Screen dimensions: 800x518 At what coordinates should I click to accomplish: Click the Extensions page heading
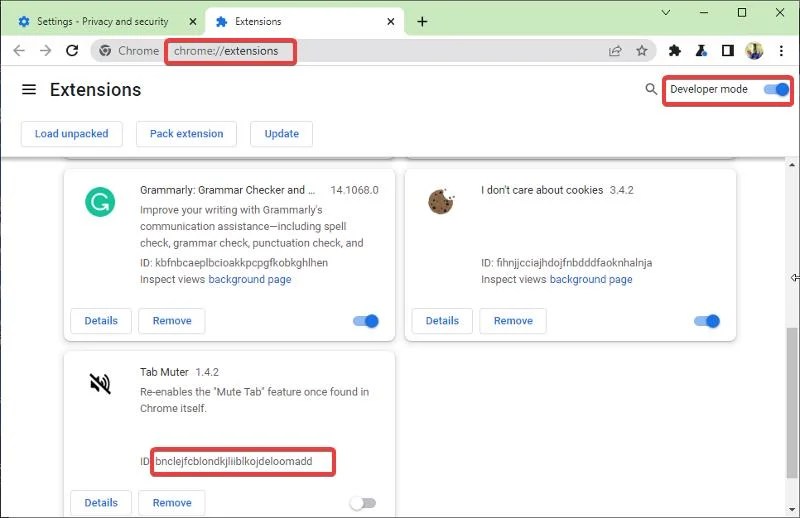[95, 90]
